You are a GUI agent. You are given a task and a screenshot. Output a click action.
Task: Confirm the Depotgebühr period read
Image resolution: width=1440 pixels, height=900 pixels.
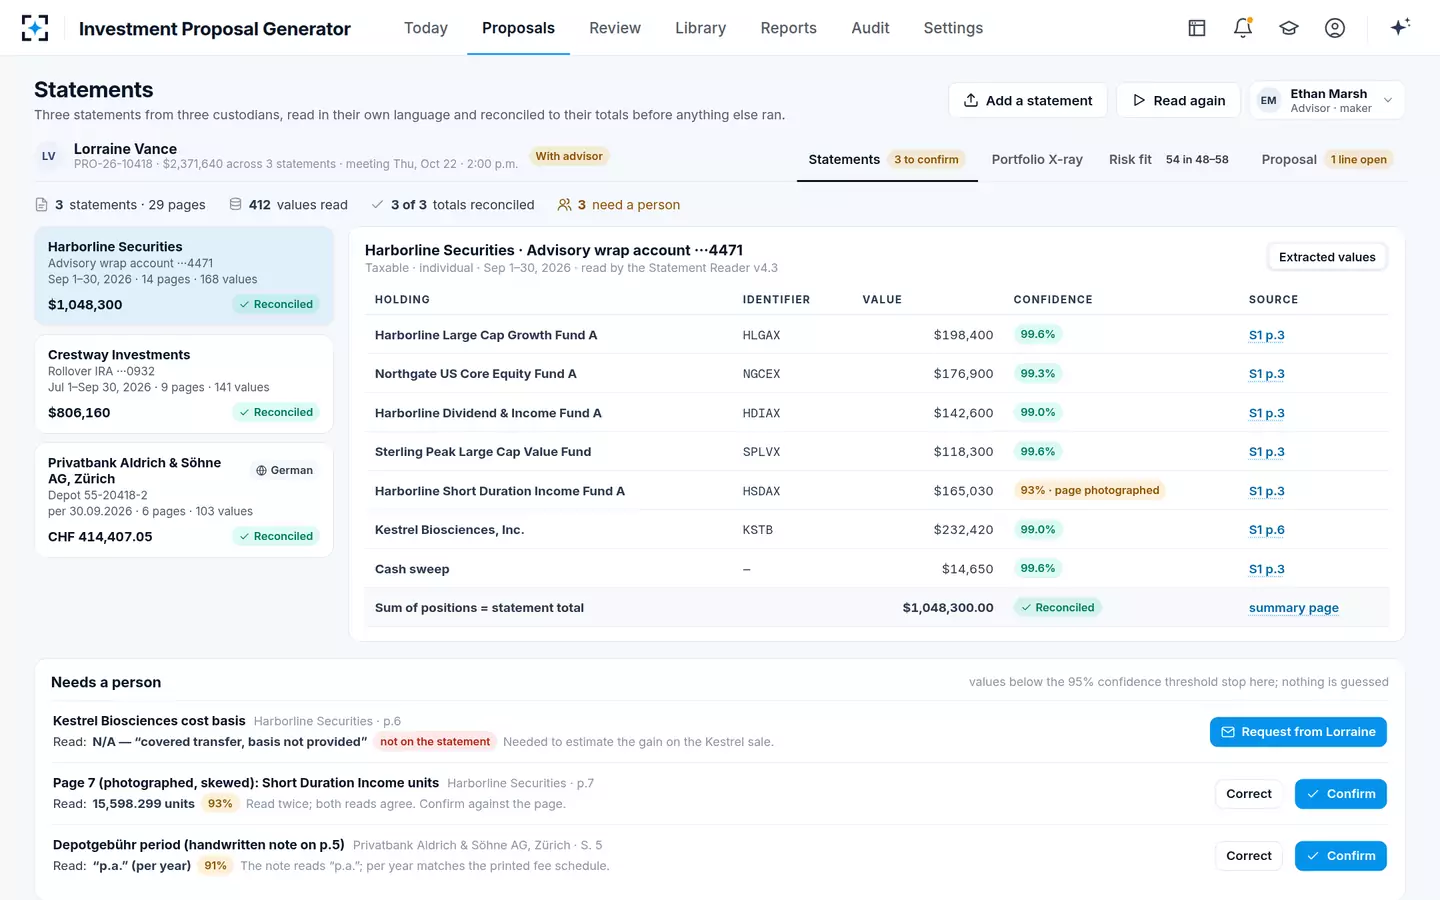click(1340, 856)
